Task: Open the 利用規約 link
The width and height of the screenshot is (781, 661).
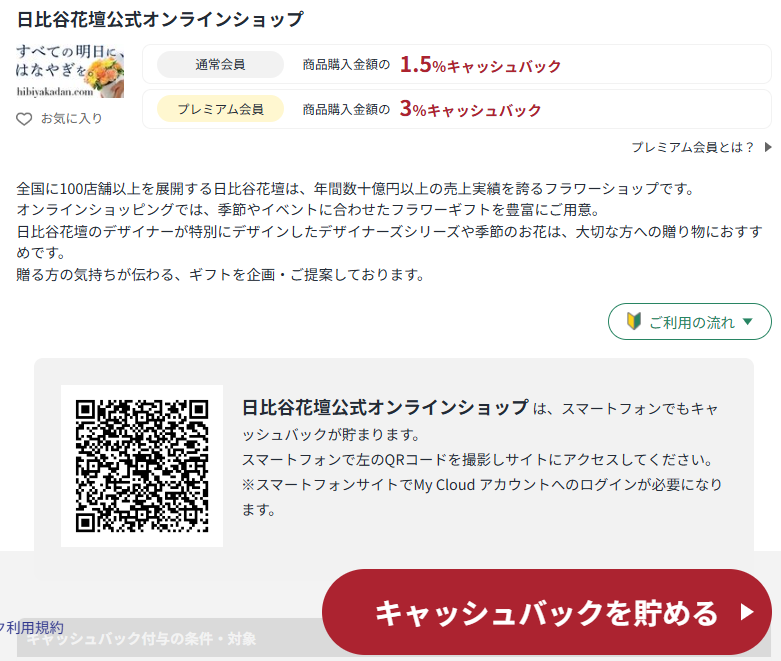Action: (x=36, y=627)
